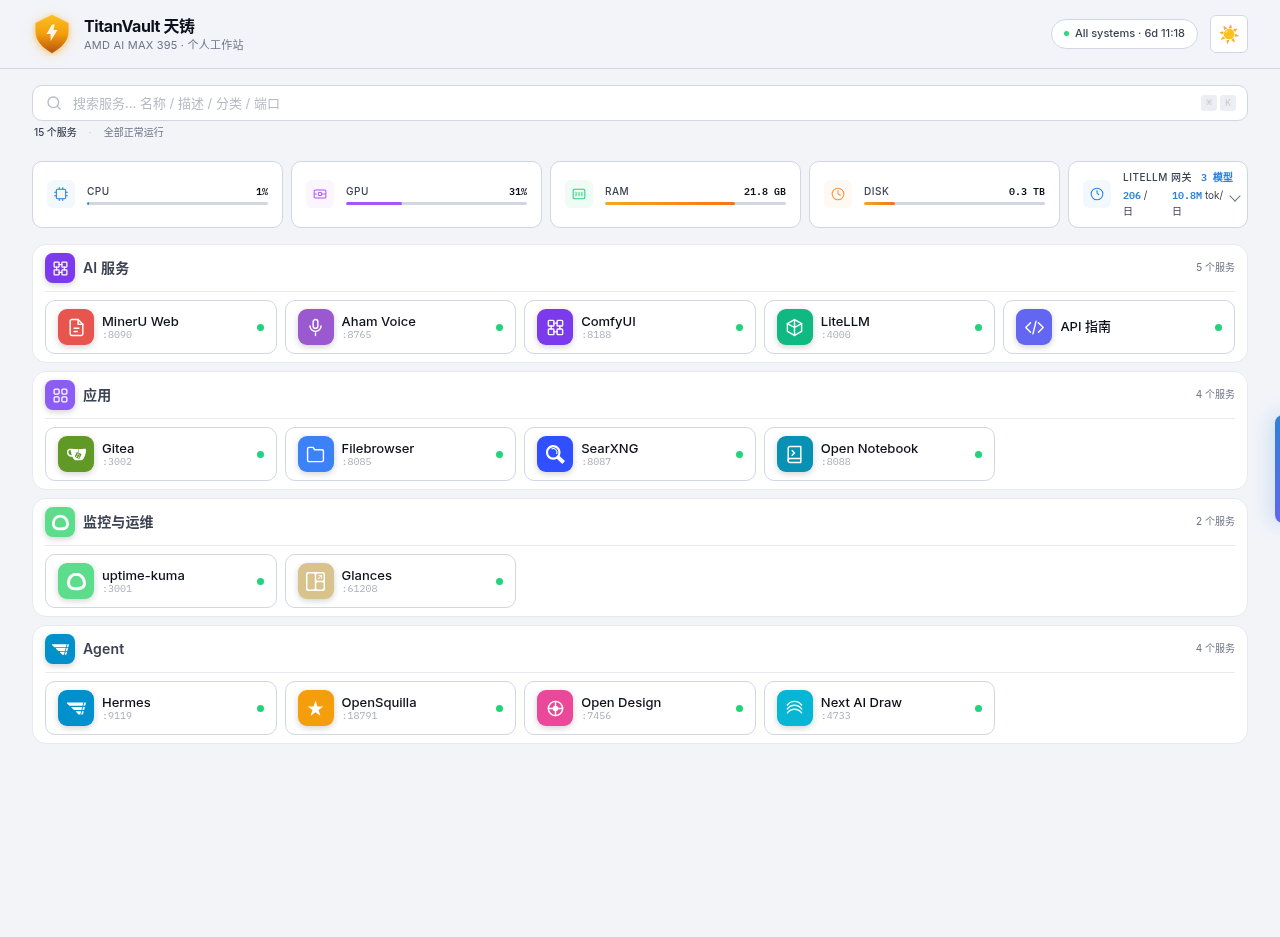
Task: Click the 应用 category icon
Action: coord(60,395)
